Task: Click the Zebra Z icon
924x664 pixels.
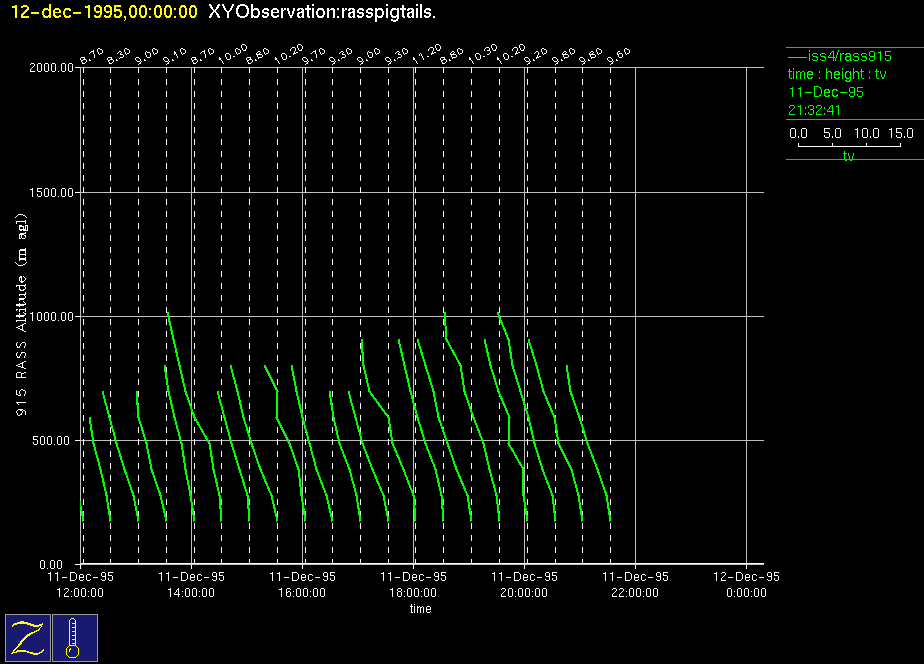Action: tap(29, 637)
